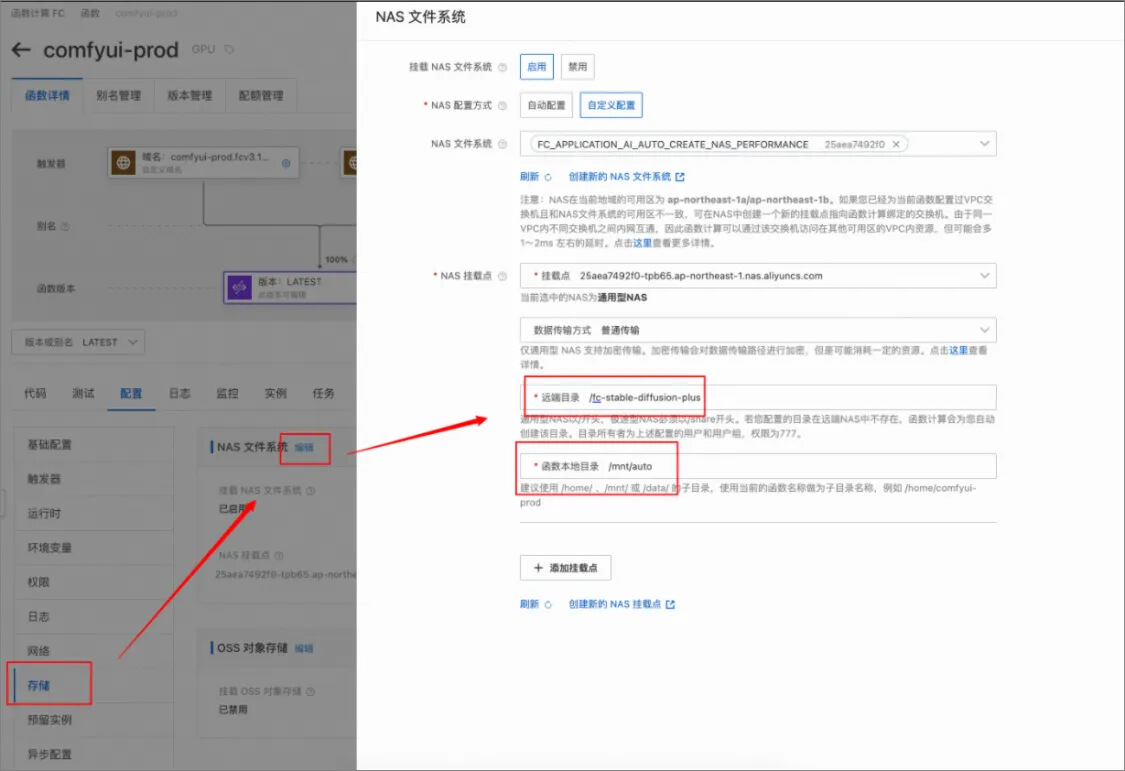This screenshot has height=771, width=1125.
Task: Click the tag icon next to GPU
Action: click(x=229, y=50)
